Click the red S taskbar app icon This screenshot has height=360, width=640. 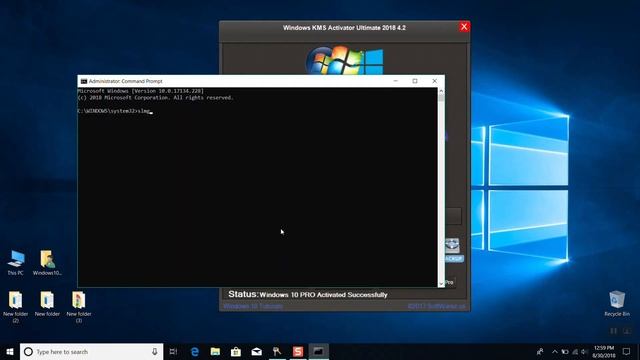click(x=298, y=351)
